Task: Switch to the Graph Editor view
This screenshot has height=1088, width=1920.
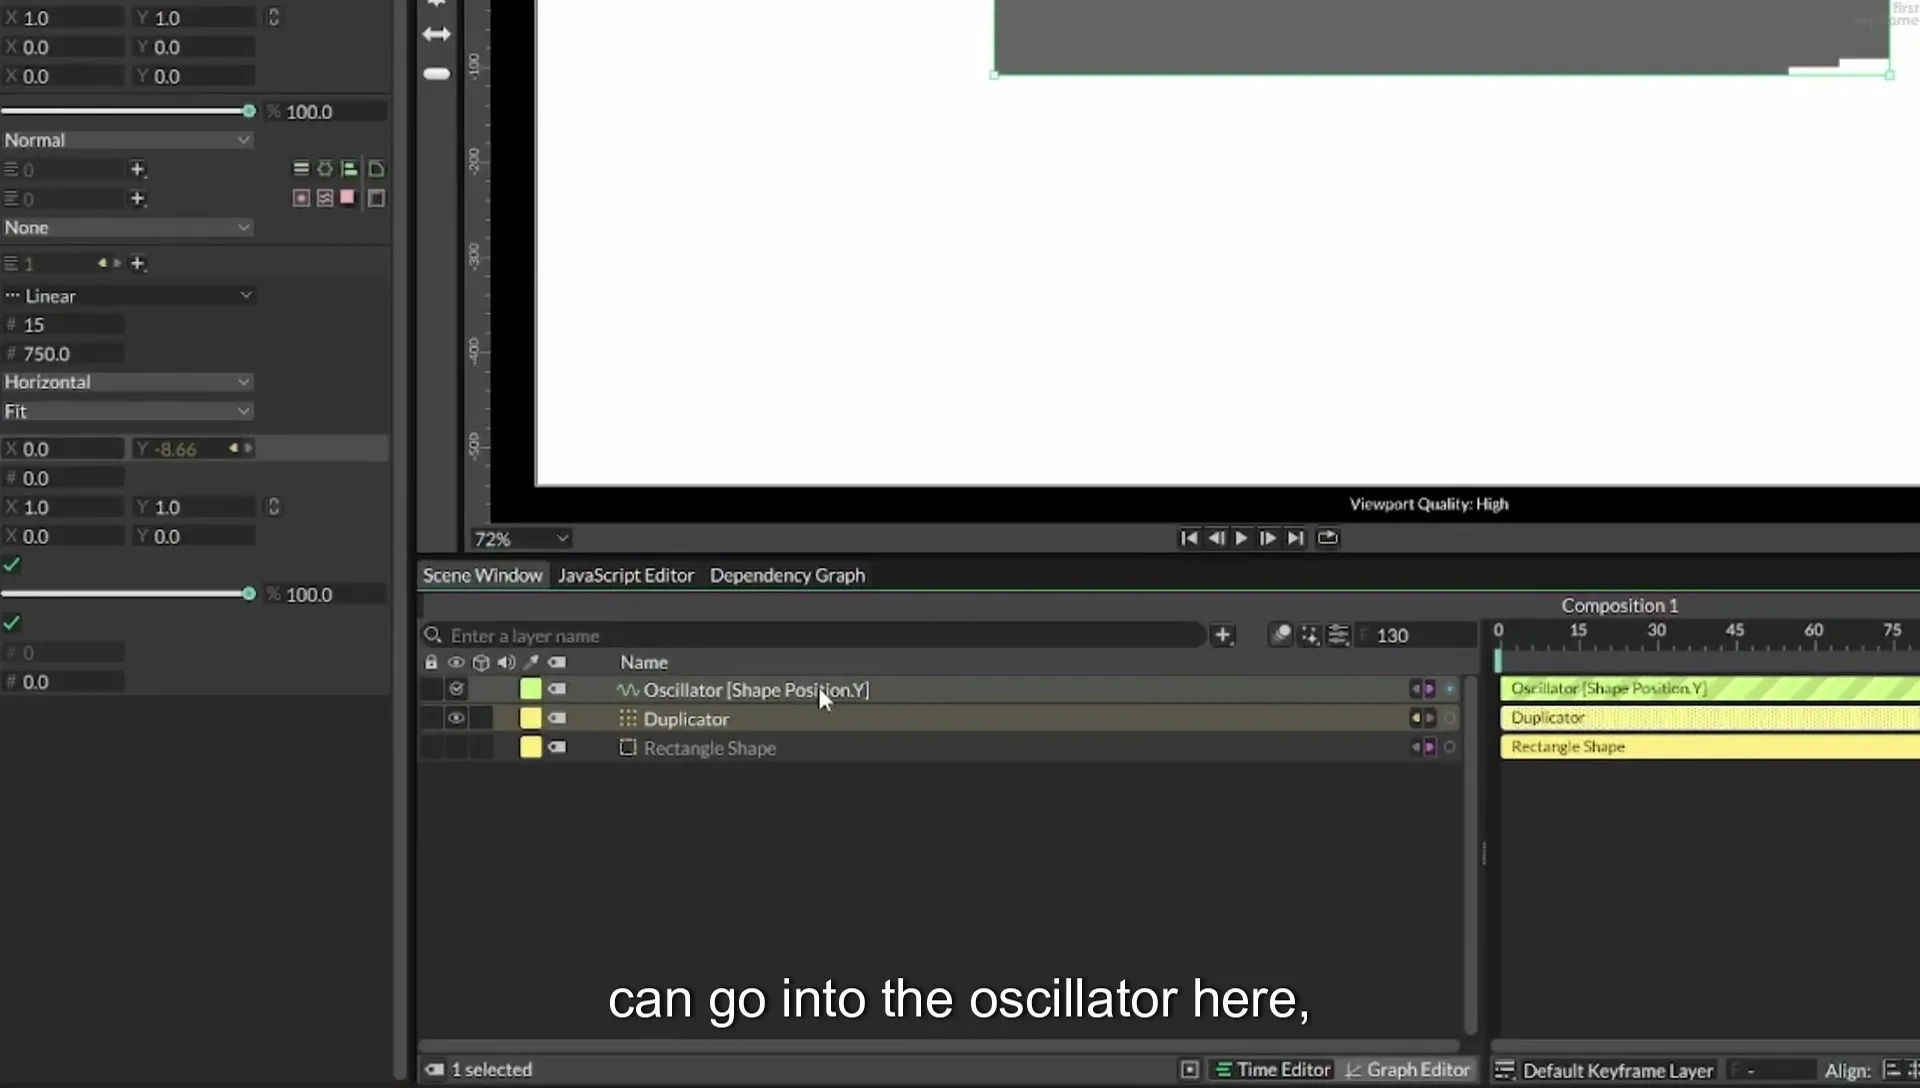Action: 1408,1070
